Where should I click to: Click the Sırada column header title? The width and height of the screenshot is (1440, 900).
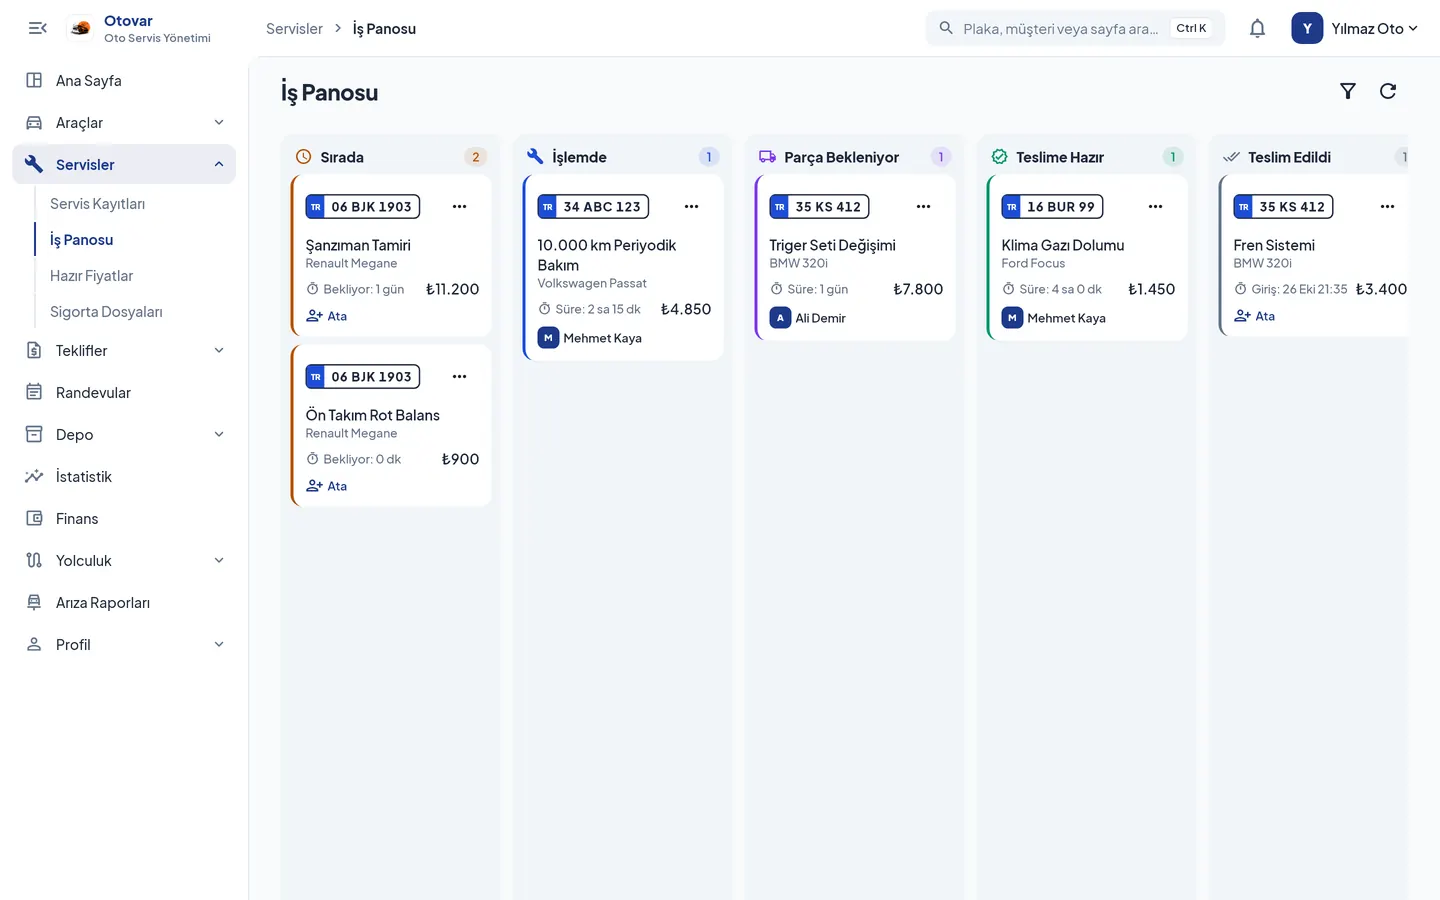(342, 157)
